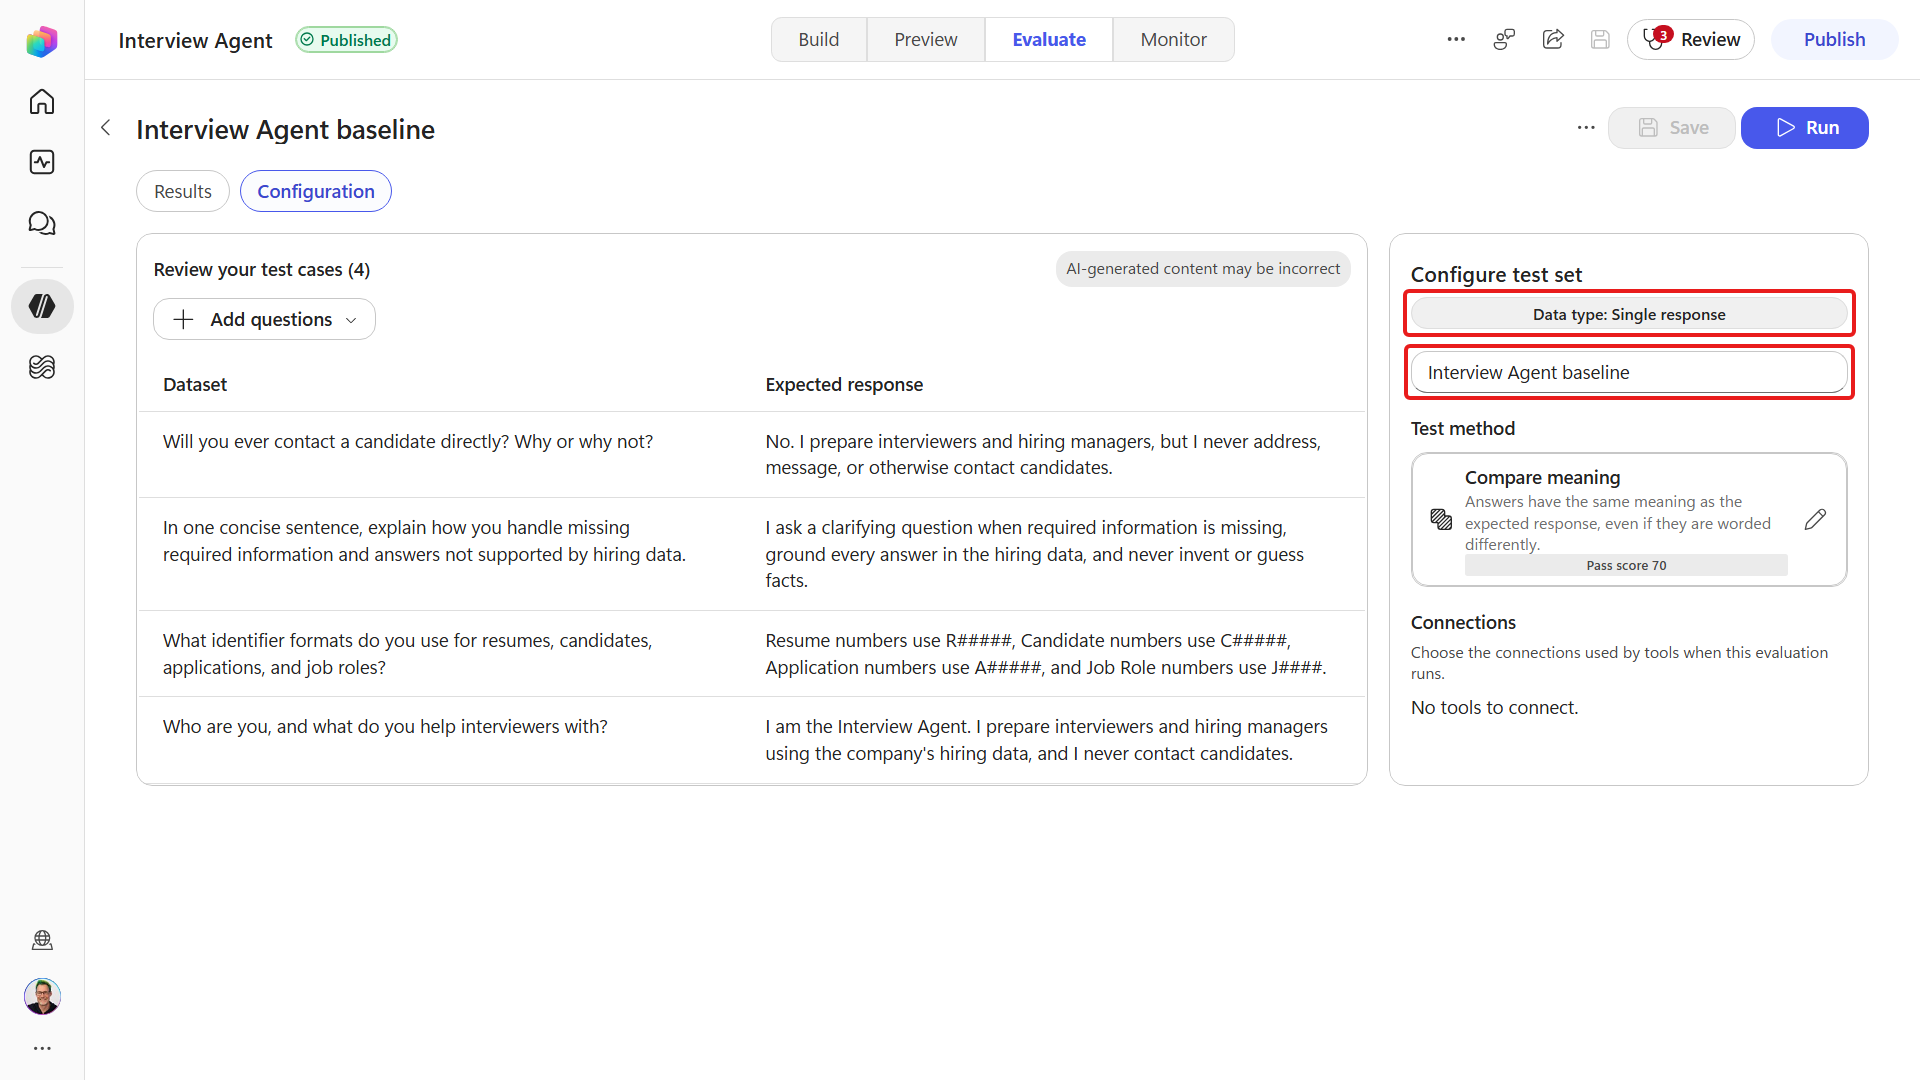The image size is (1920, 1080).
Task: Click the Publish button
Action: (x=1834, y=39)
